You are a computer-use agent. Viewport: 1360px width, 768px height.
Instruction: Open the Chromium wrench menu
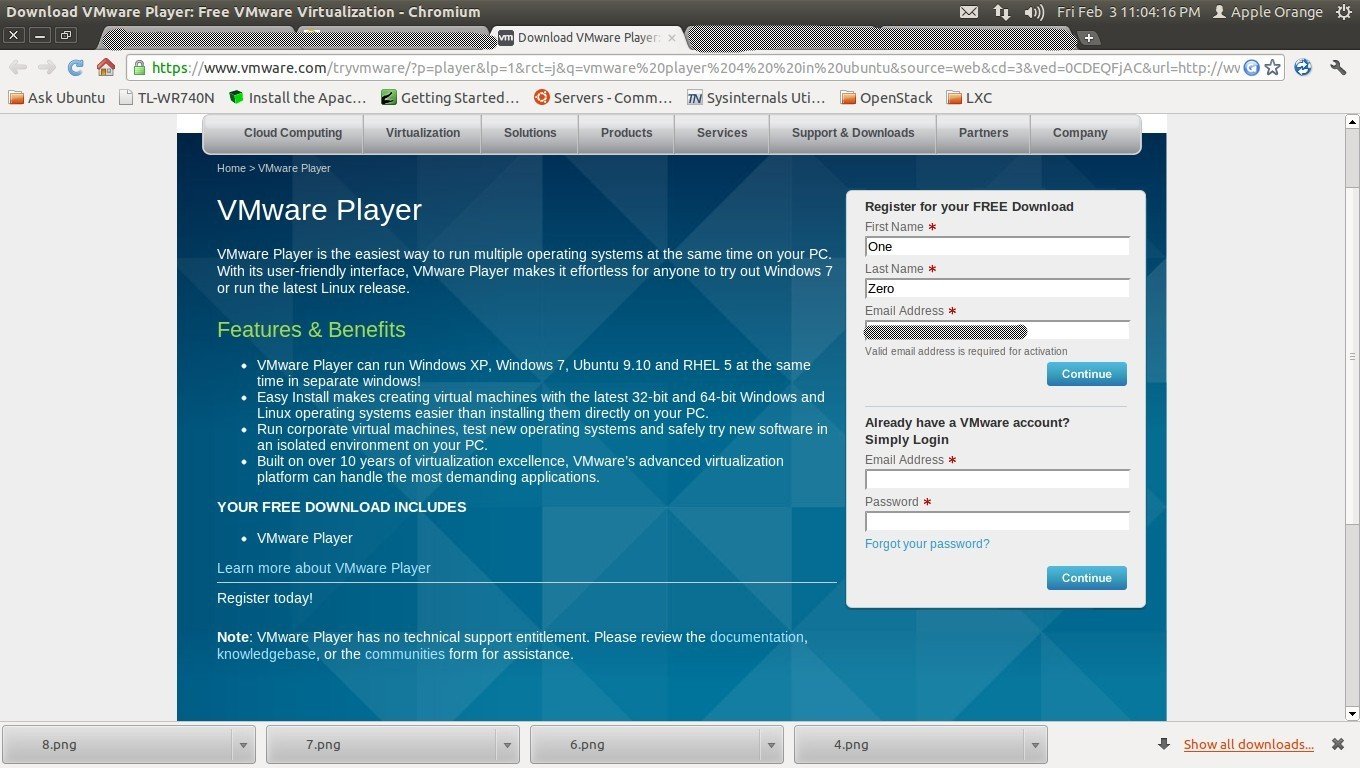tap(1338, 68)
